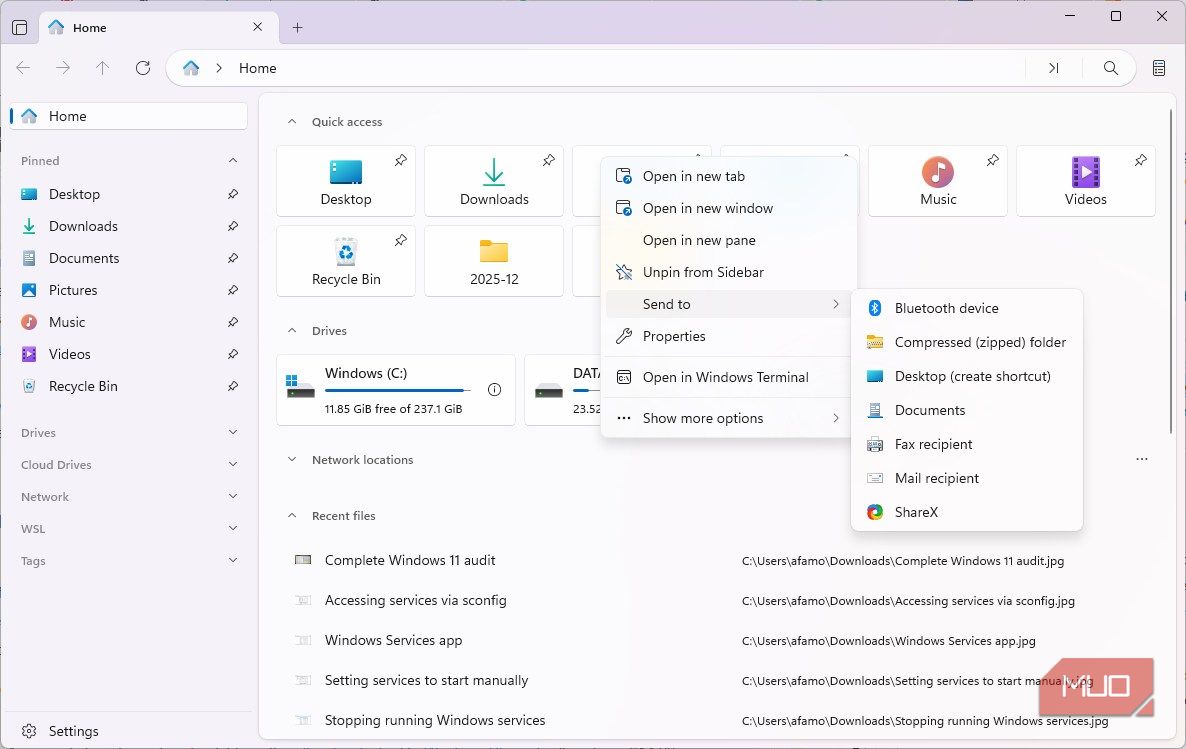Send to Mail recipient
This screenshot has height=749, width=1186.
(967, 478)
